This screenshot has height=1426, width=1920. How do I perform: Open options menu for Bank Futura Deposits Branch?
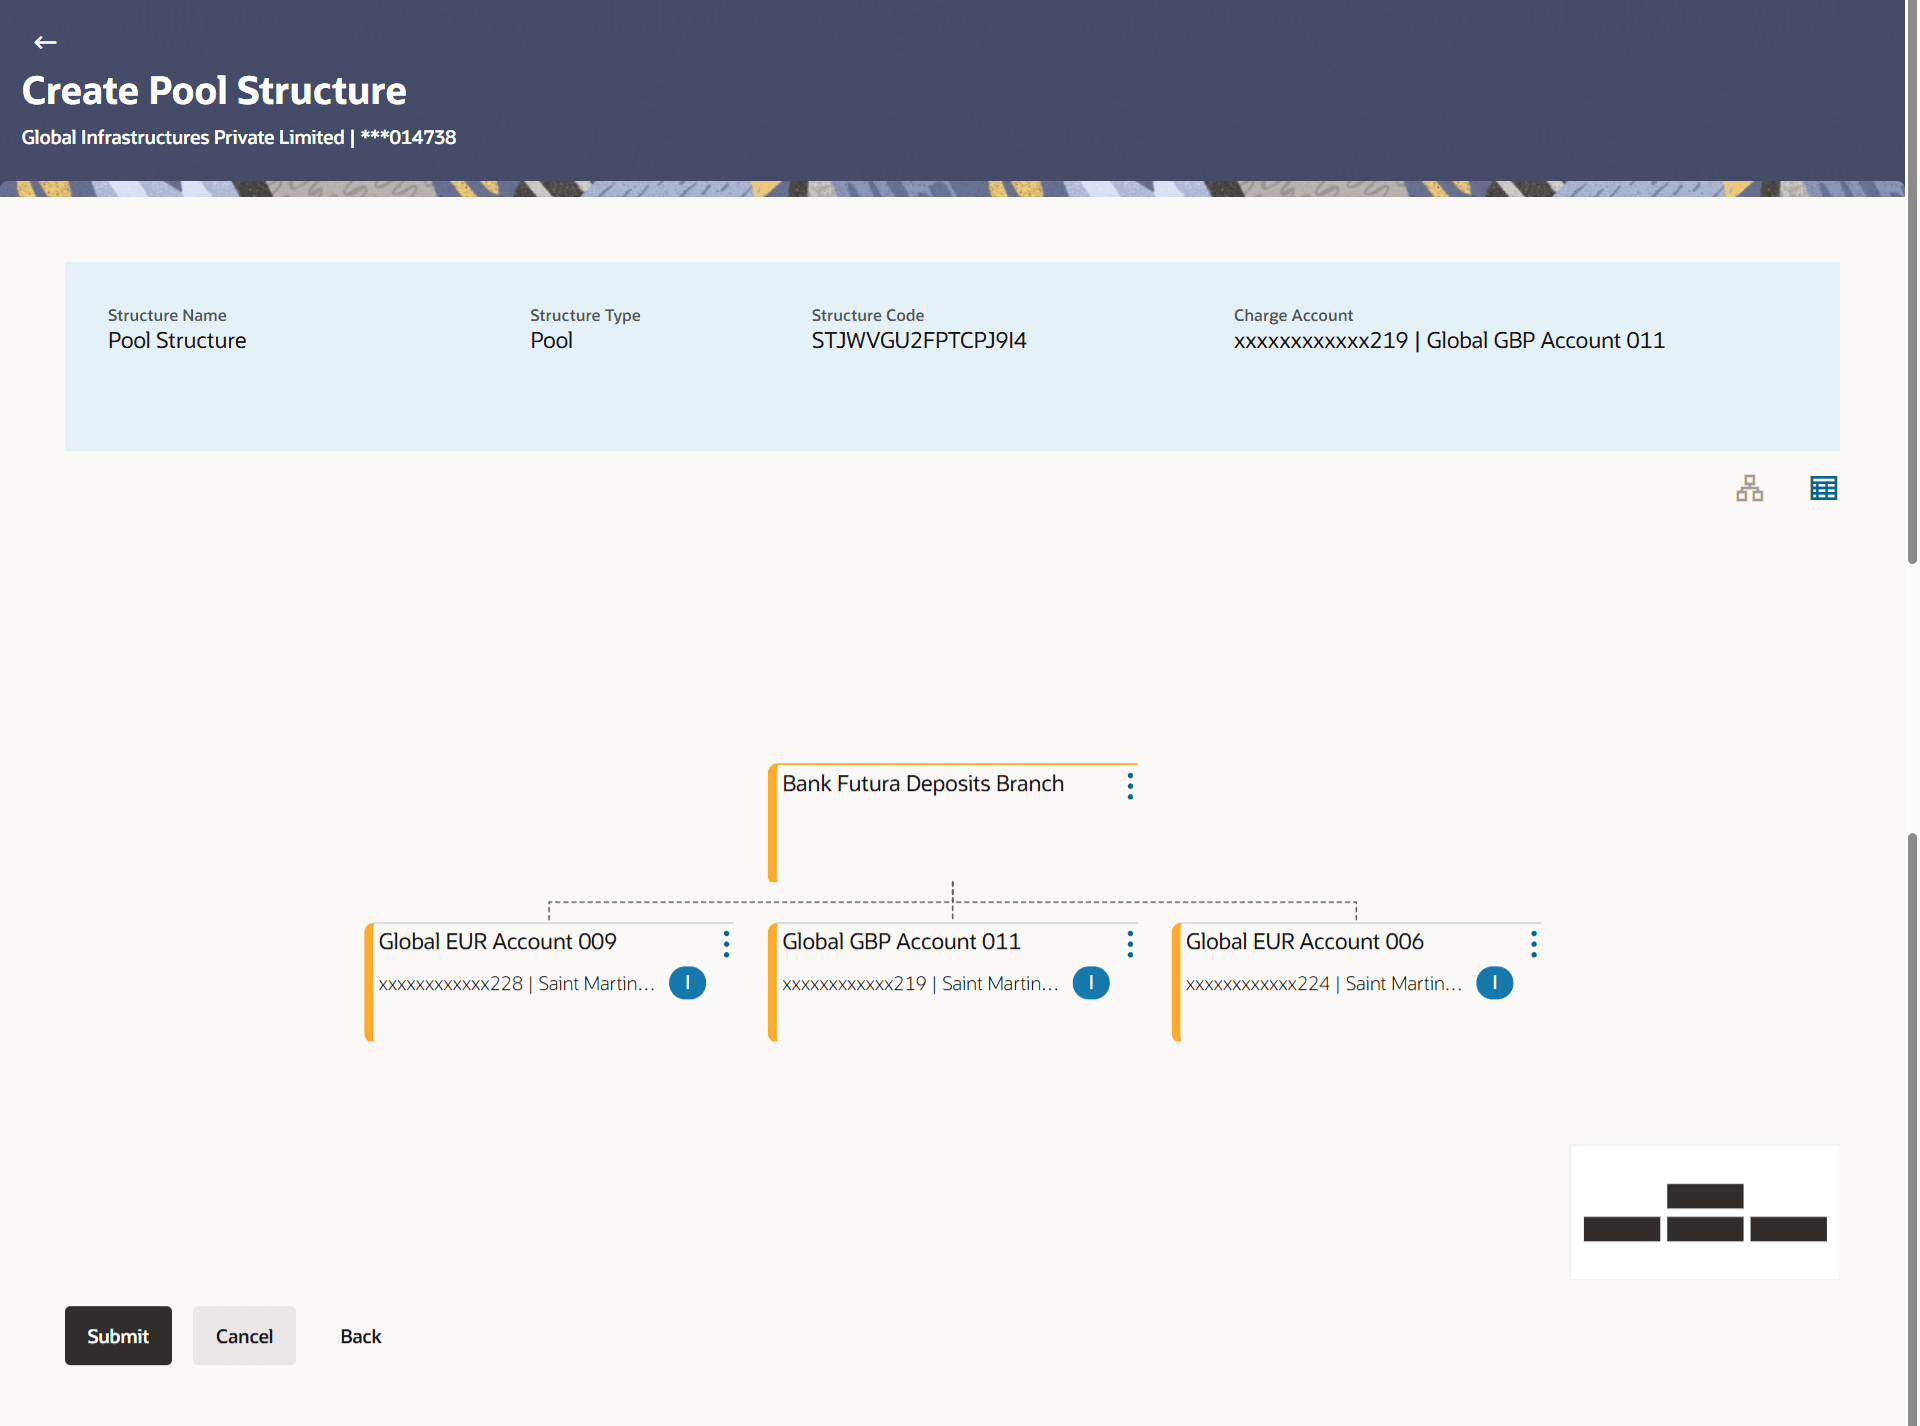tap(1130, 786)
